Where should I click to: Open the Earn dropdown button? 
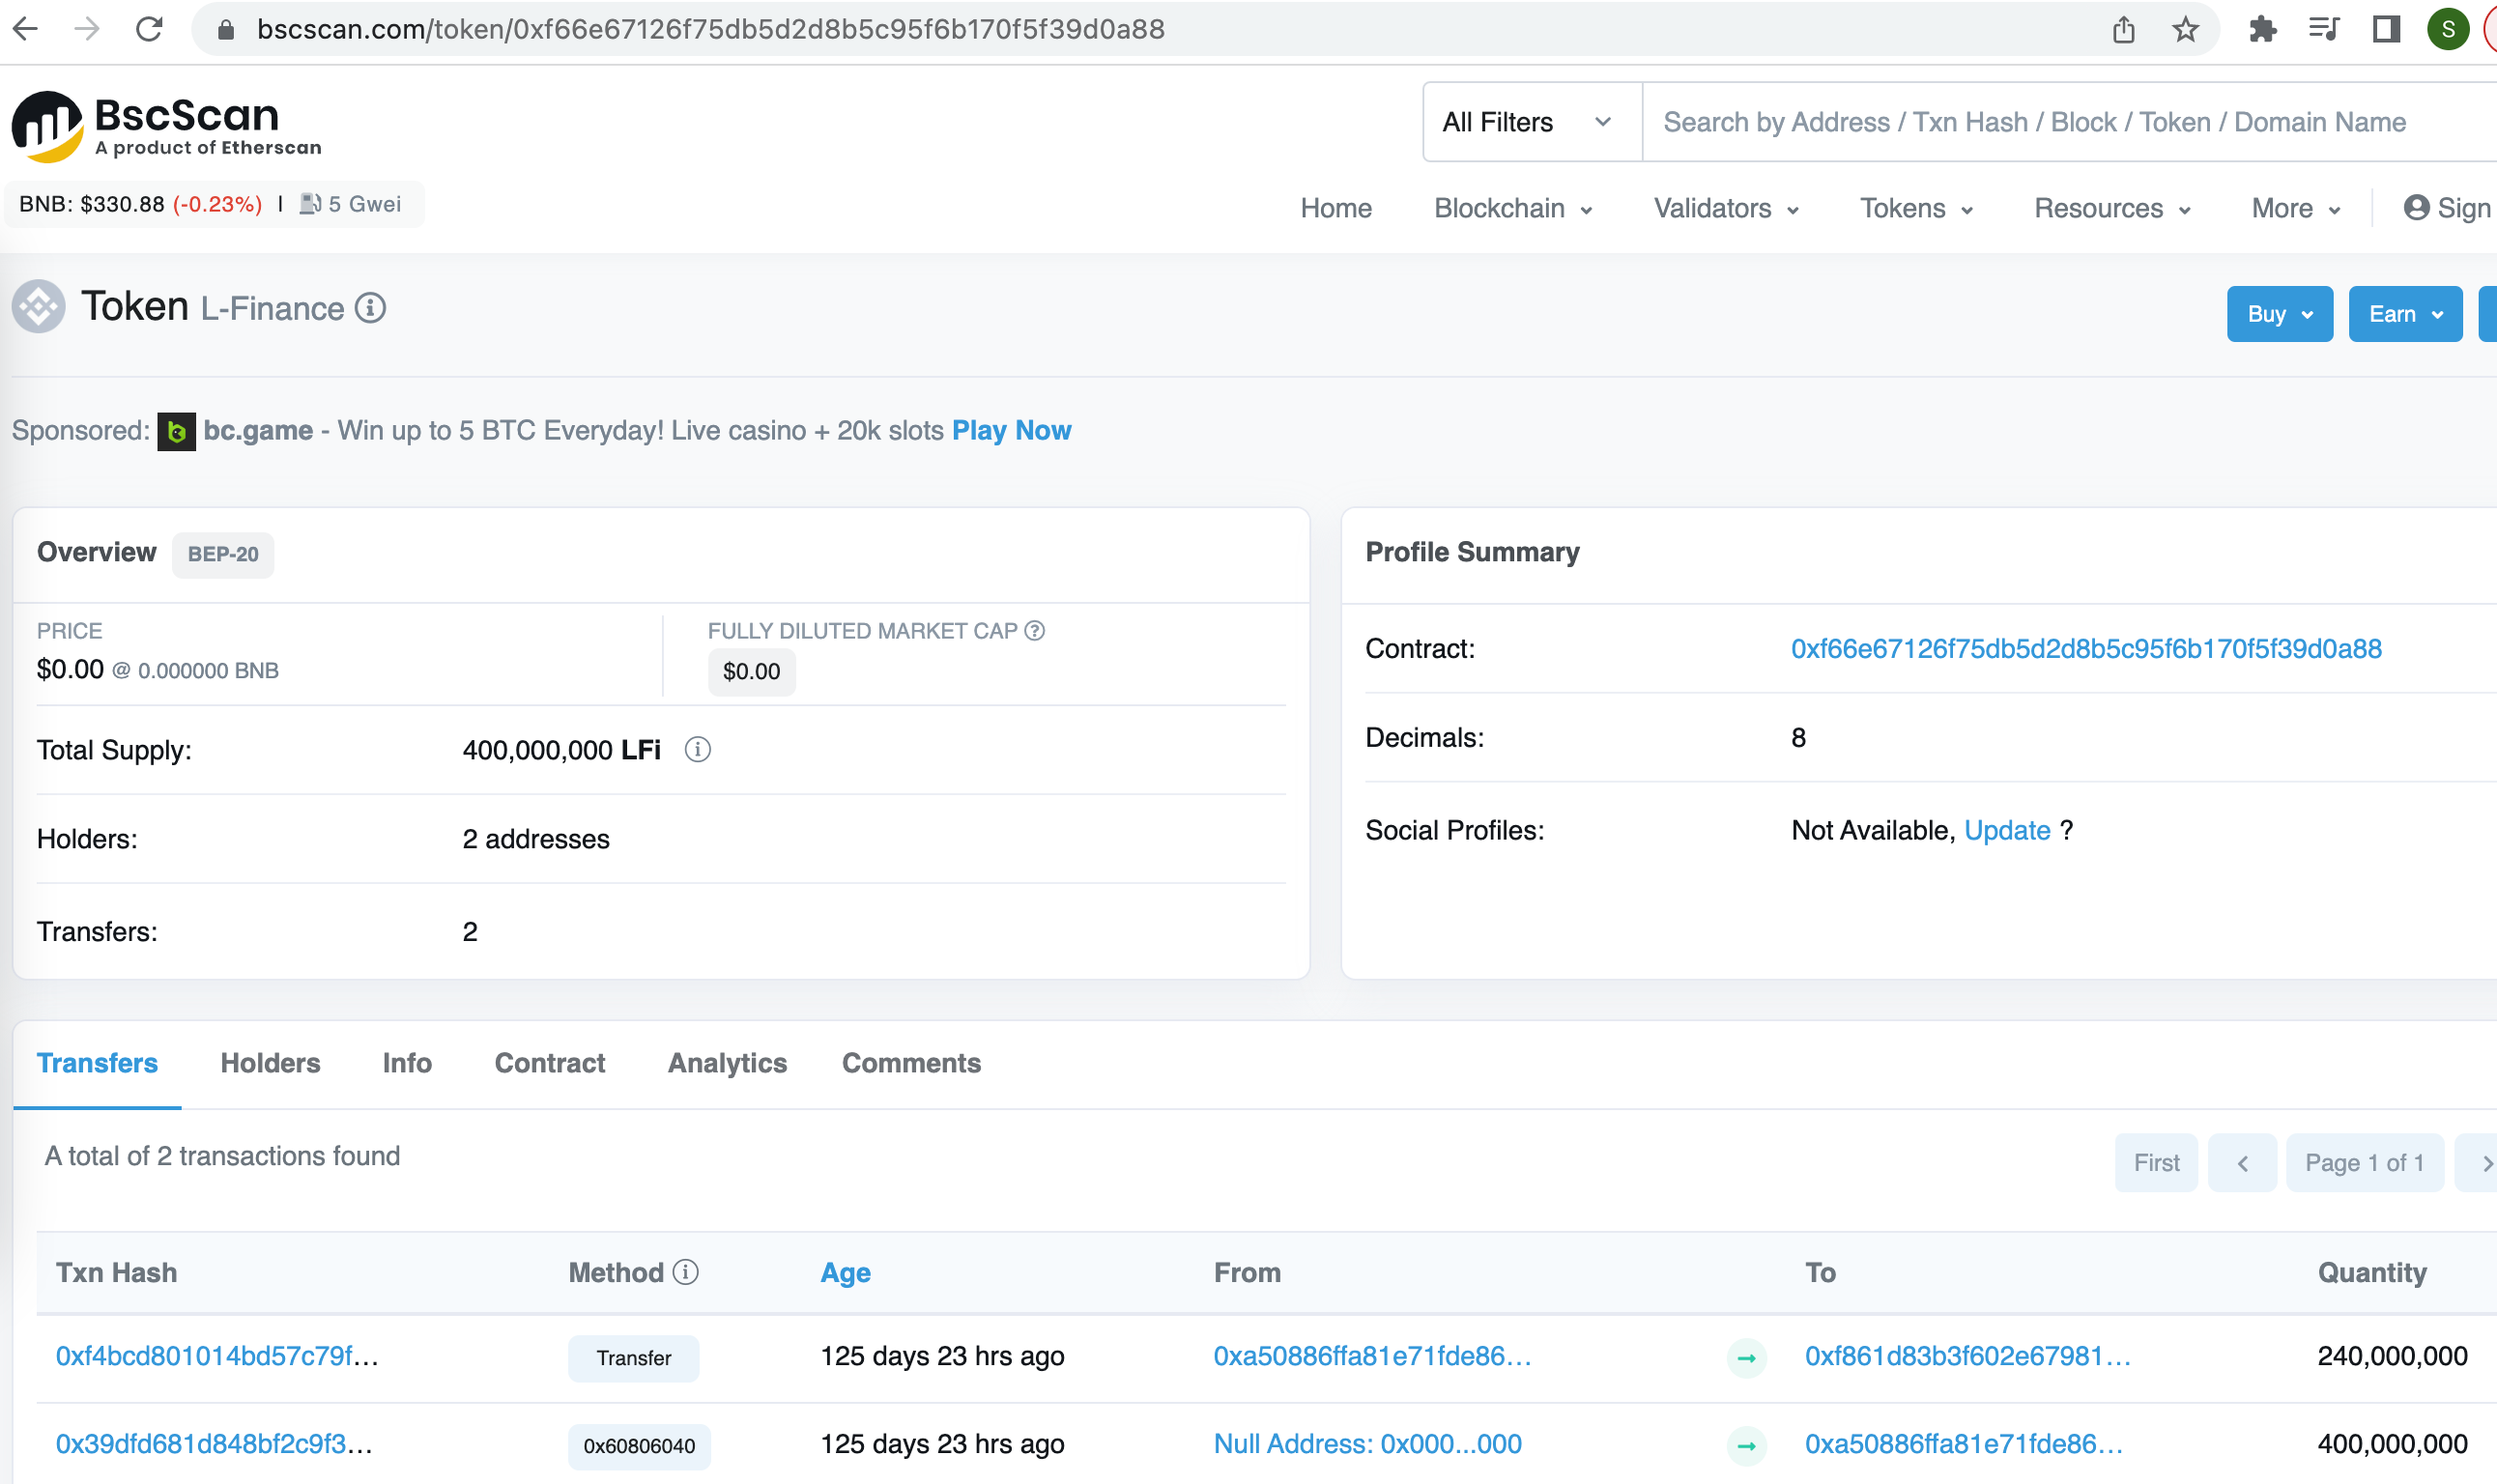(x=2404, y=314)
